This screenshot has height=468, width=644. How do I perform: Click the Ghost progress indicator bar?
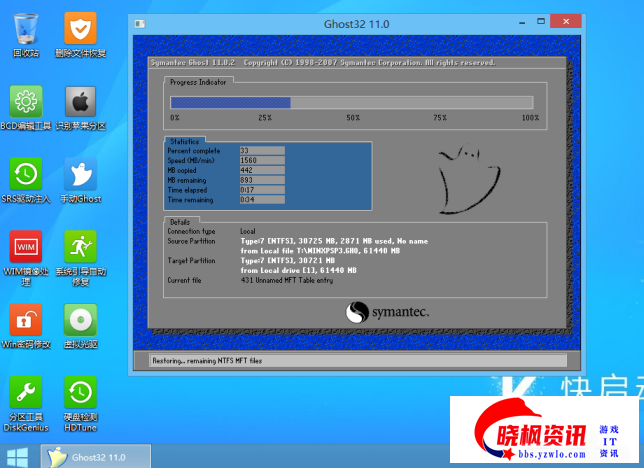pos(351,102)
